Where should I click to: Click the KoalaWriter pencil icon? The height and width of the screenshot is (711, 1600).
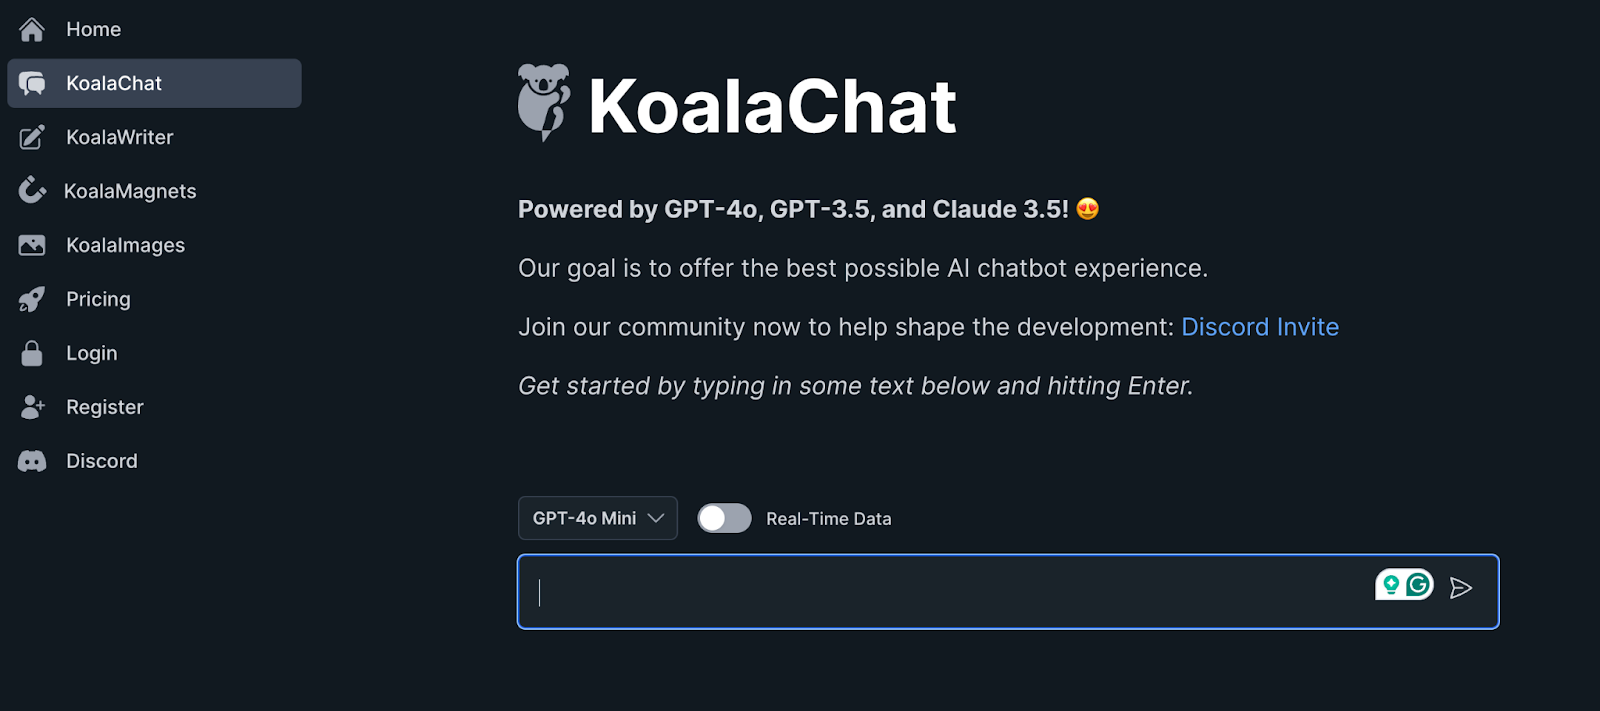pyautogui.click(x=32, y=137)
